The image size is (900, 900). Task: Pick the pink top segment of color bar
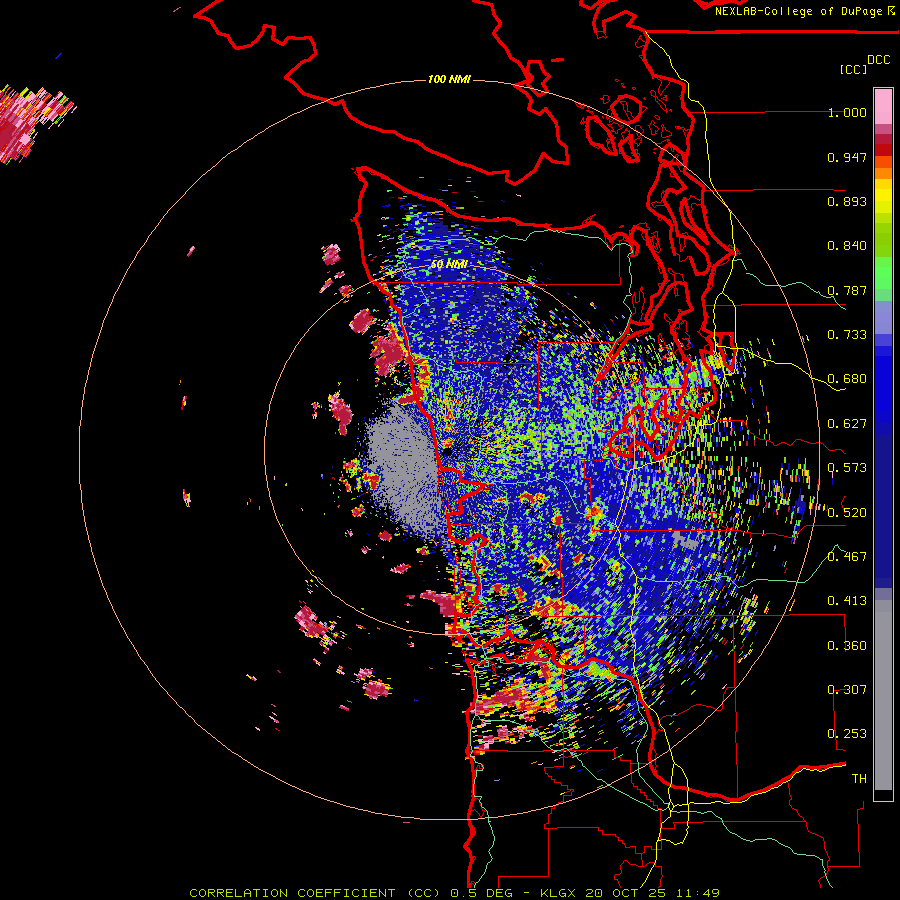(883, 106)
